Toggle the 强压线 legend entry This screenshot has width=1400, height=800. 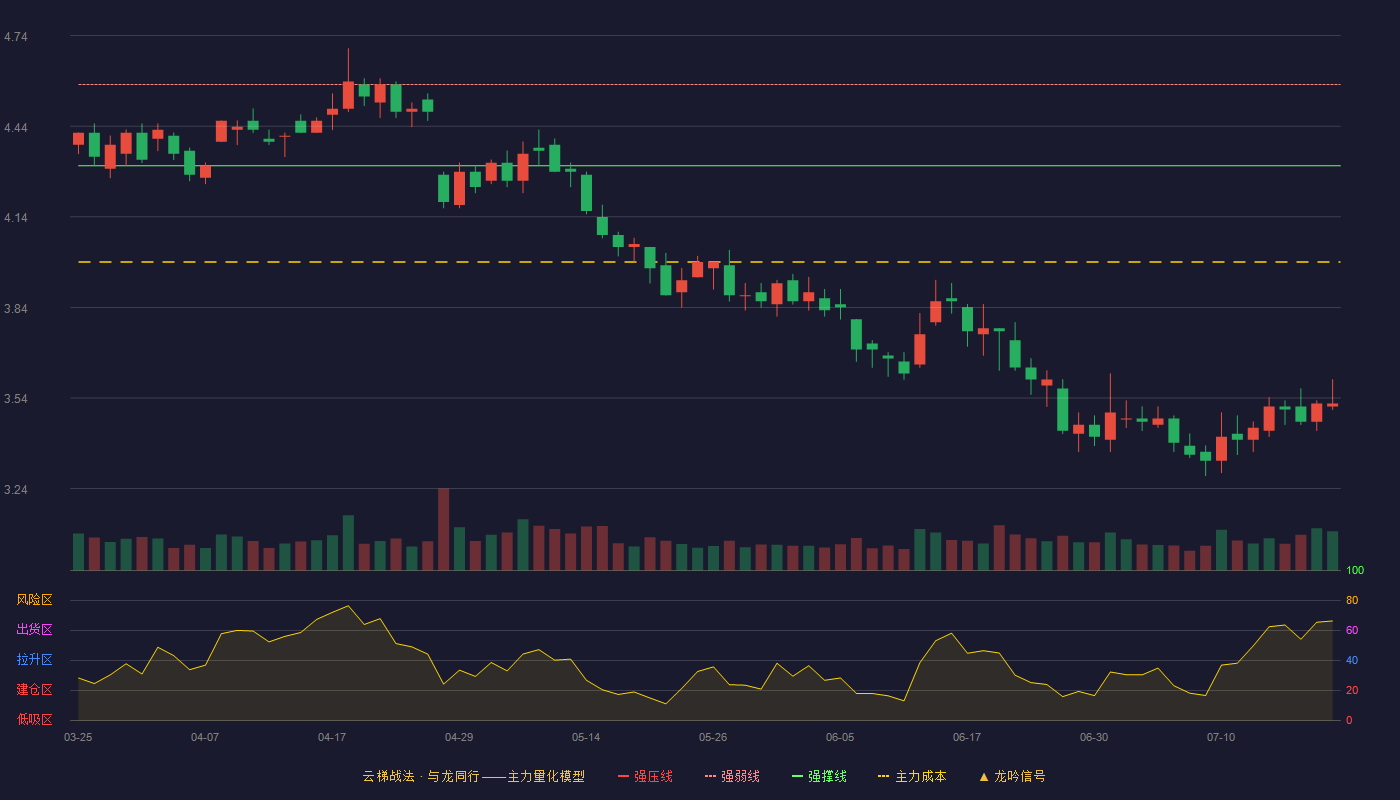pos(645,776)
